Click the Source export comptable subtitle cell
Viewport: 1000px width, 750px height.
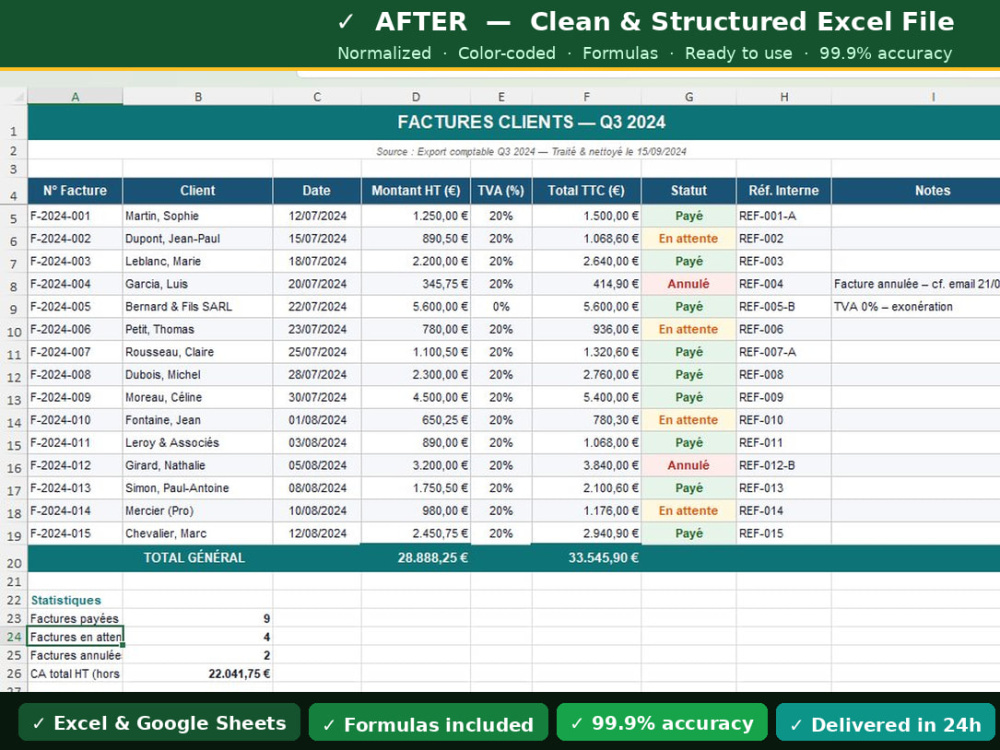coord(514,151)
